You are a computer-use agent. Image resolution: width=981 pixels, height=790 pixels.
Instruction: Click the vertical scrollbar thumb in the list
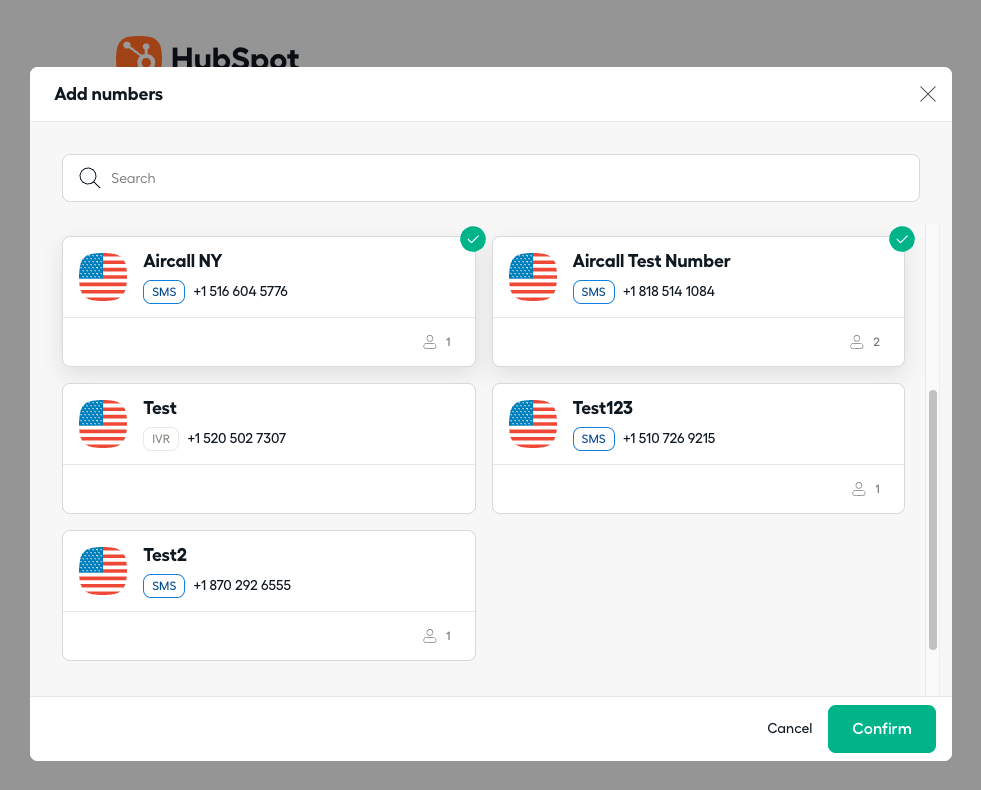pos(933,520)
